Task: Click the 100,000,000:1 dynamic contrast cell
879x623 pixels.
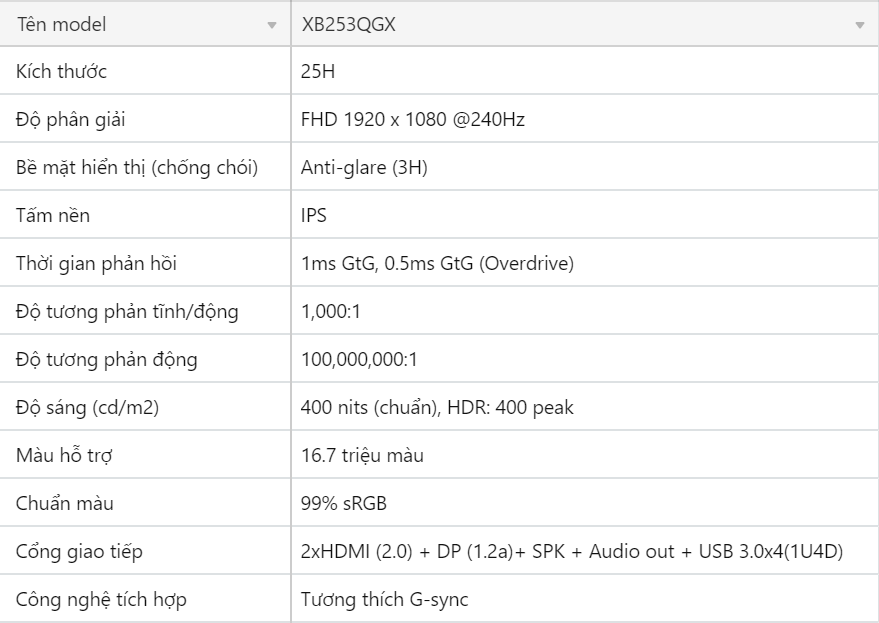Action: [x=585, y=359]
